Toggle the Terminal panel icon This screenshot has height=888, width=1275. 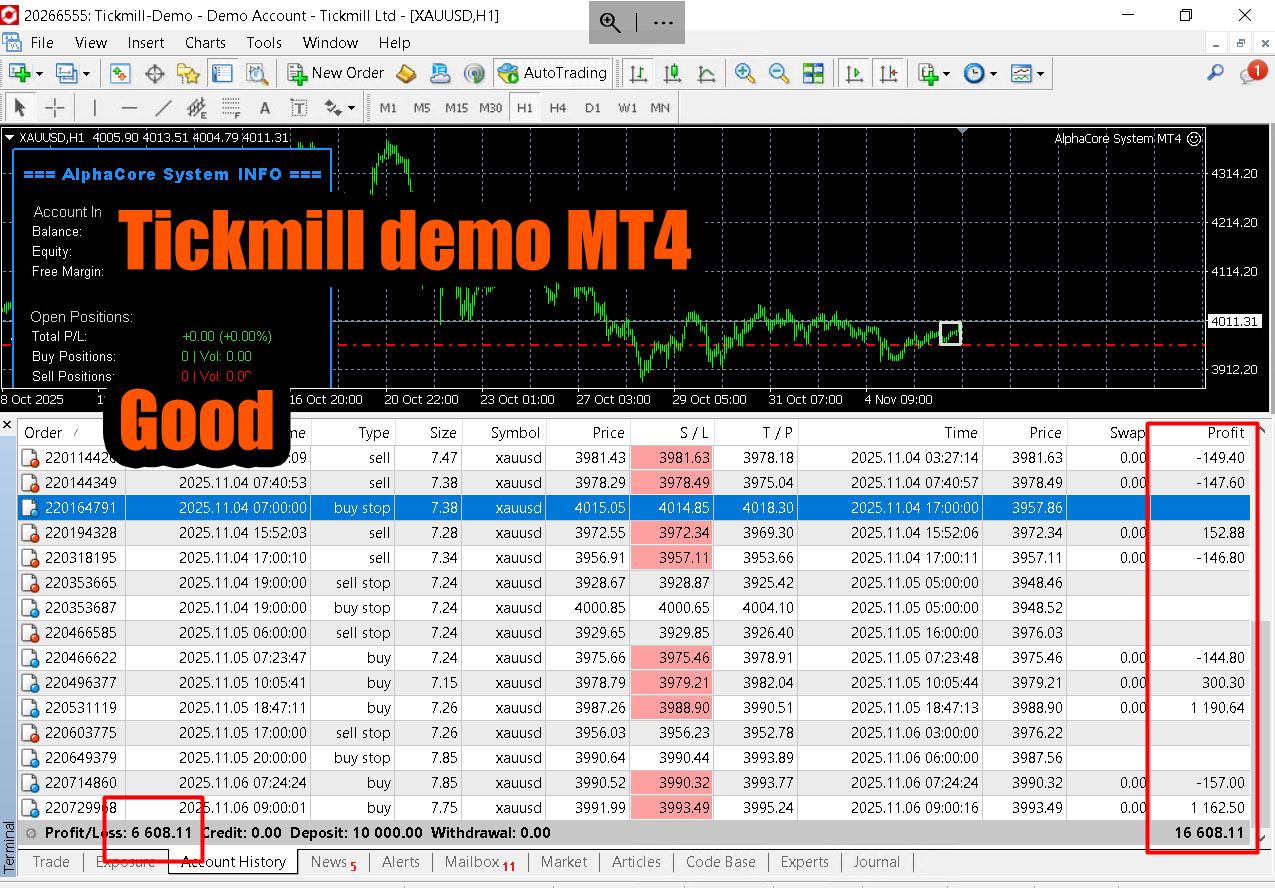point(222,73)
